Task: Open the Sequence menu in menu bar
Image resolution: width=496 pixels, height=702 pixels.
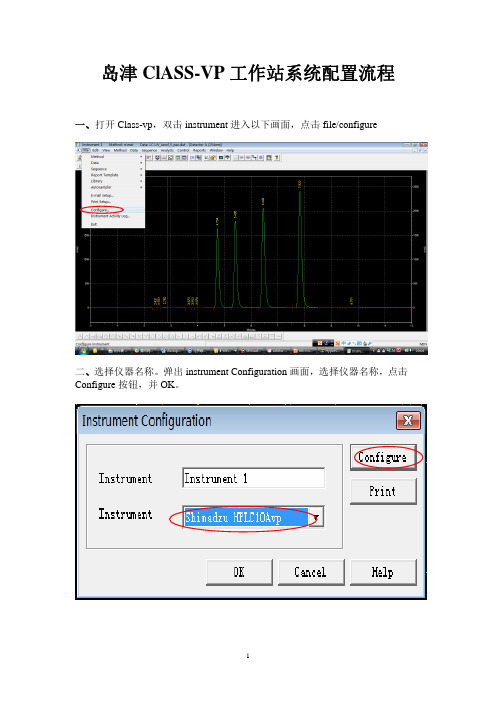Action: point(150,150)
